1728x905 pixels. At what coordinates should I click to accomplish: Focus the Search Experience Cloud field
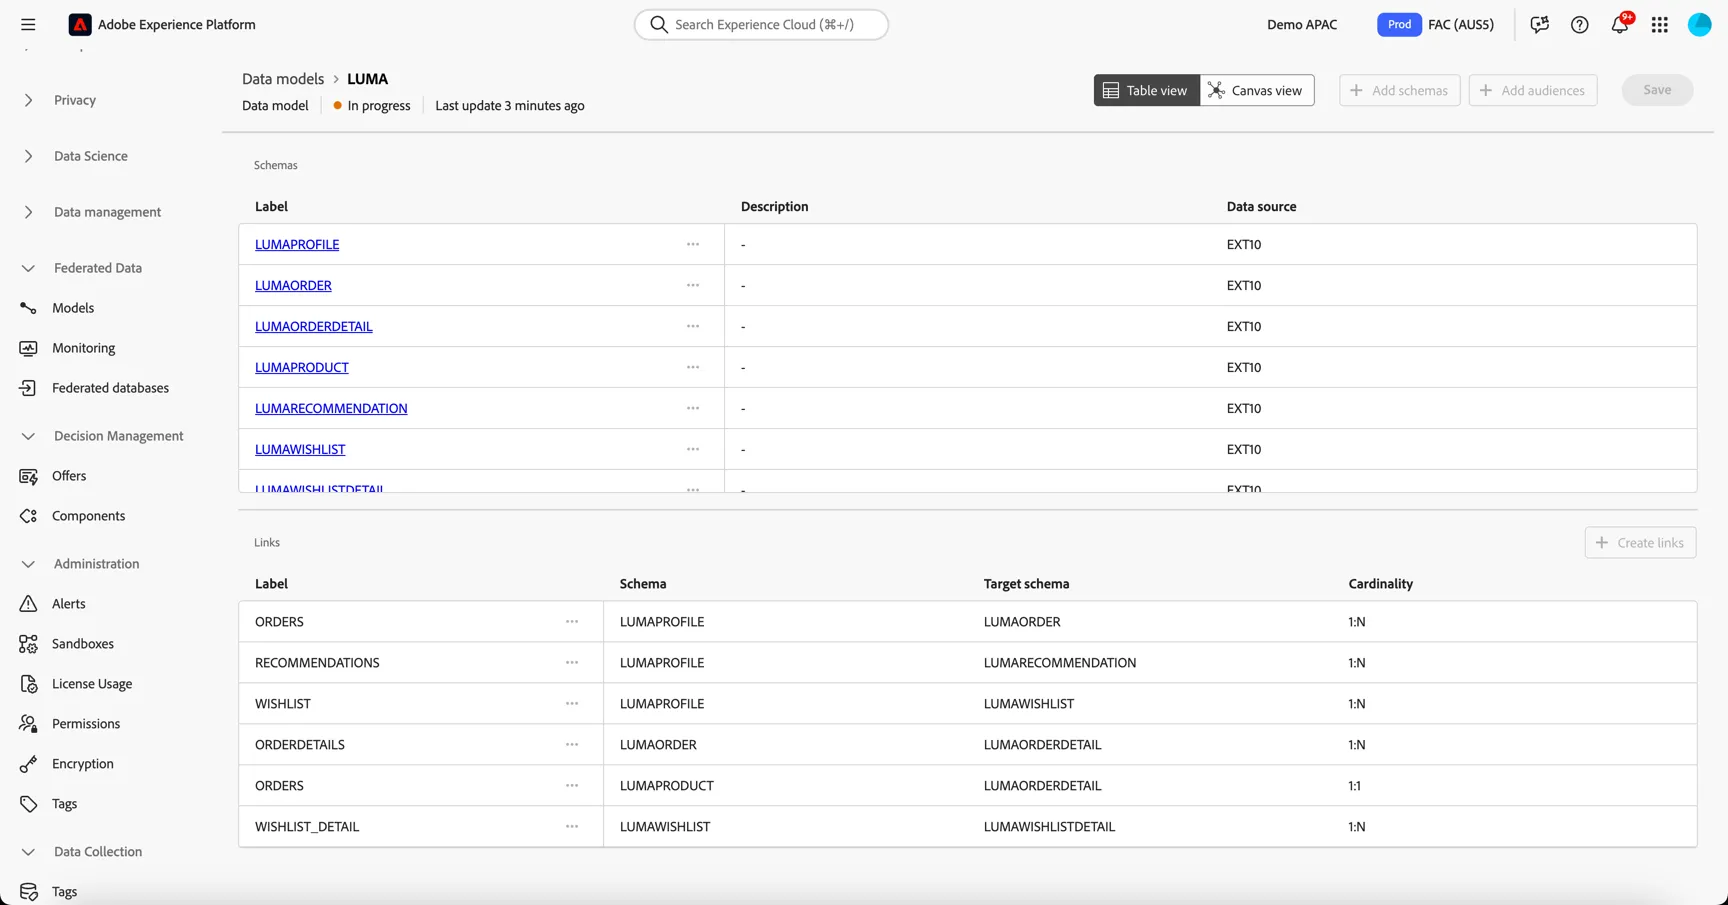pyautogui.click(x=761, y=24)
